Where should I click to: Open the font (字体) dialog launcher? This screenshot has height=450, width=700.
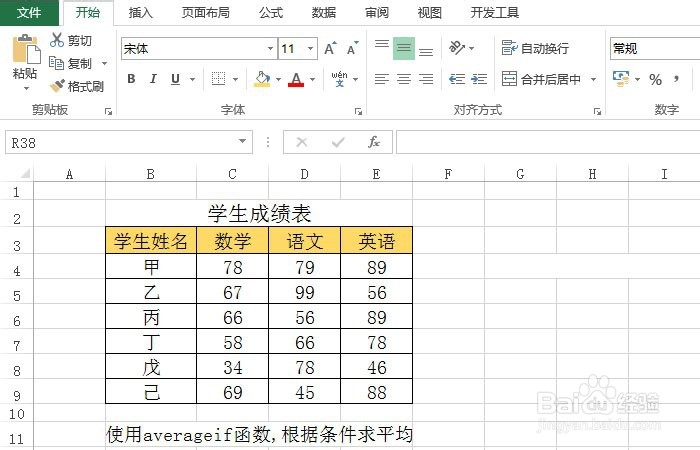pyautogui.click(x=358, y=112)
